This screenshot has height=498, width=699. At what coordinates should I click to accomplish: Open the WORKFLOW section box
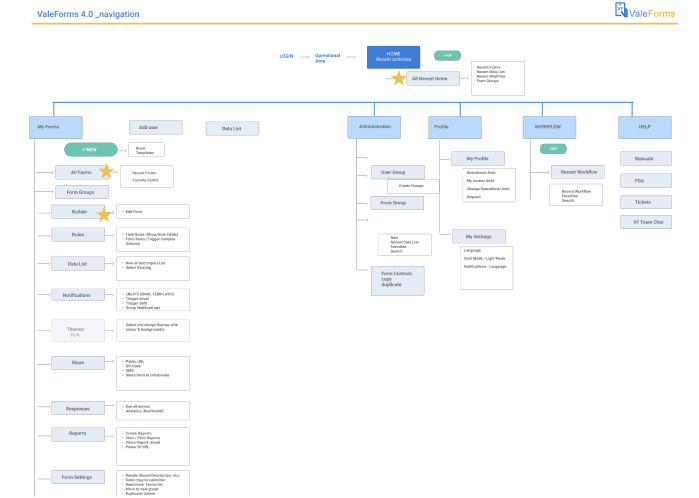click(549, 128)
